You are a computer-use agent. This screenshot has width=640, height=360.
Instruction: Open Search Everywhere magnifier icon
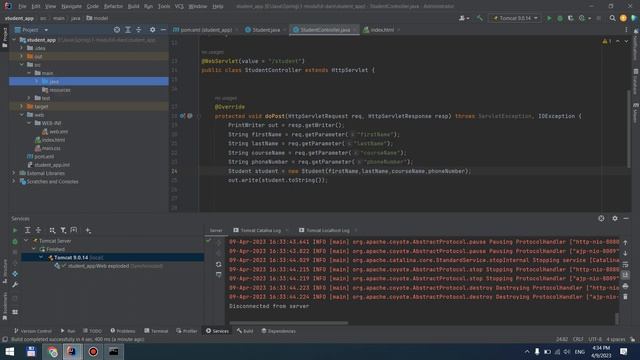pyautogui.click(x=612, y=18)
